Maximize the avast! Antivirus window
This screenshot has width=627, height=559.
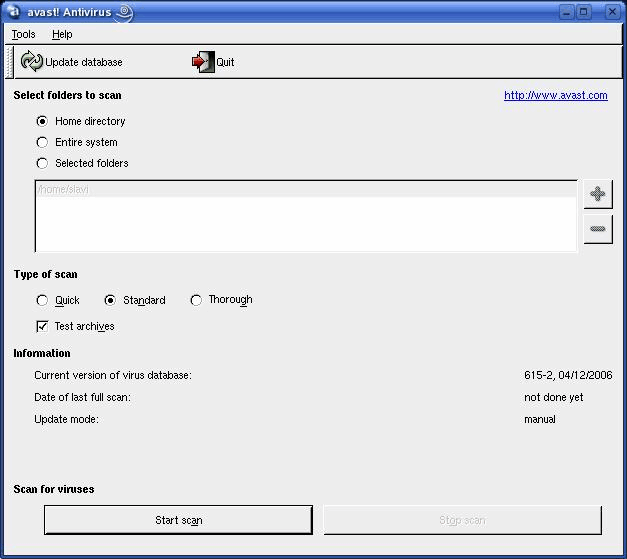584,12
